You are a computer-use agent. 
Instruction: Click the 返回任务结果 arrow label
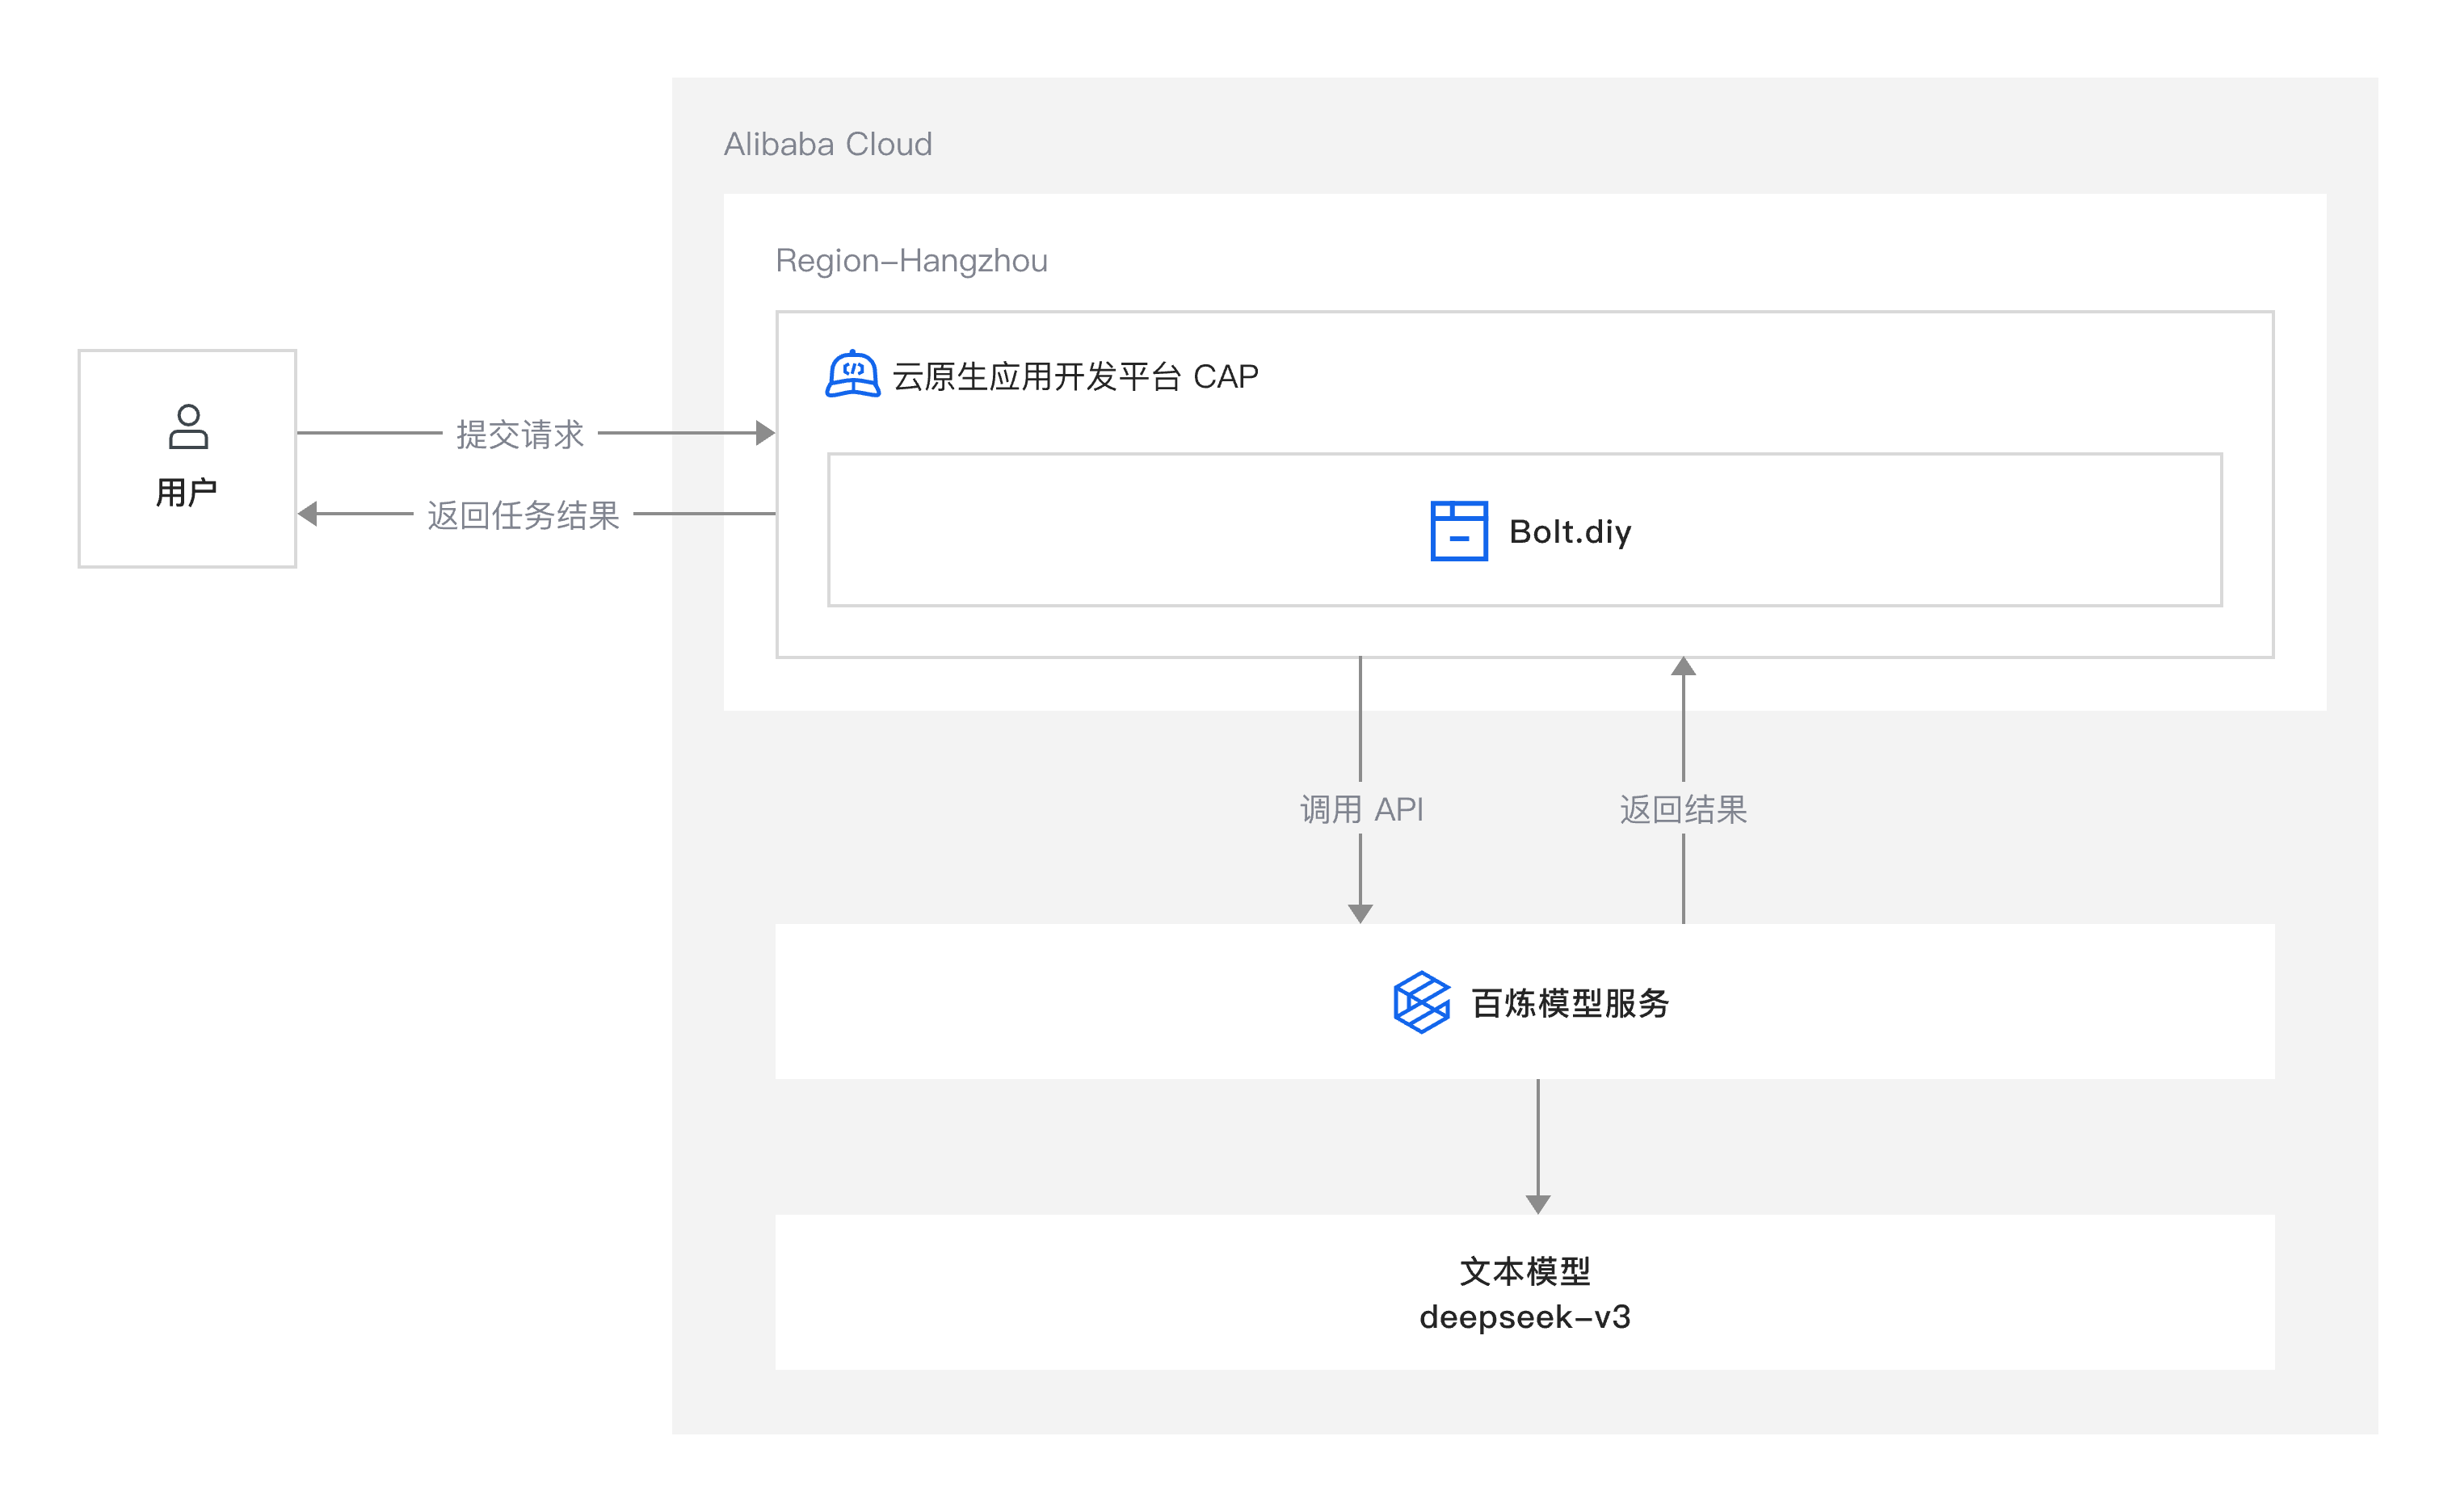(522, 518)
